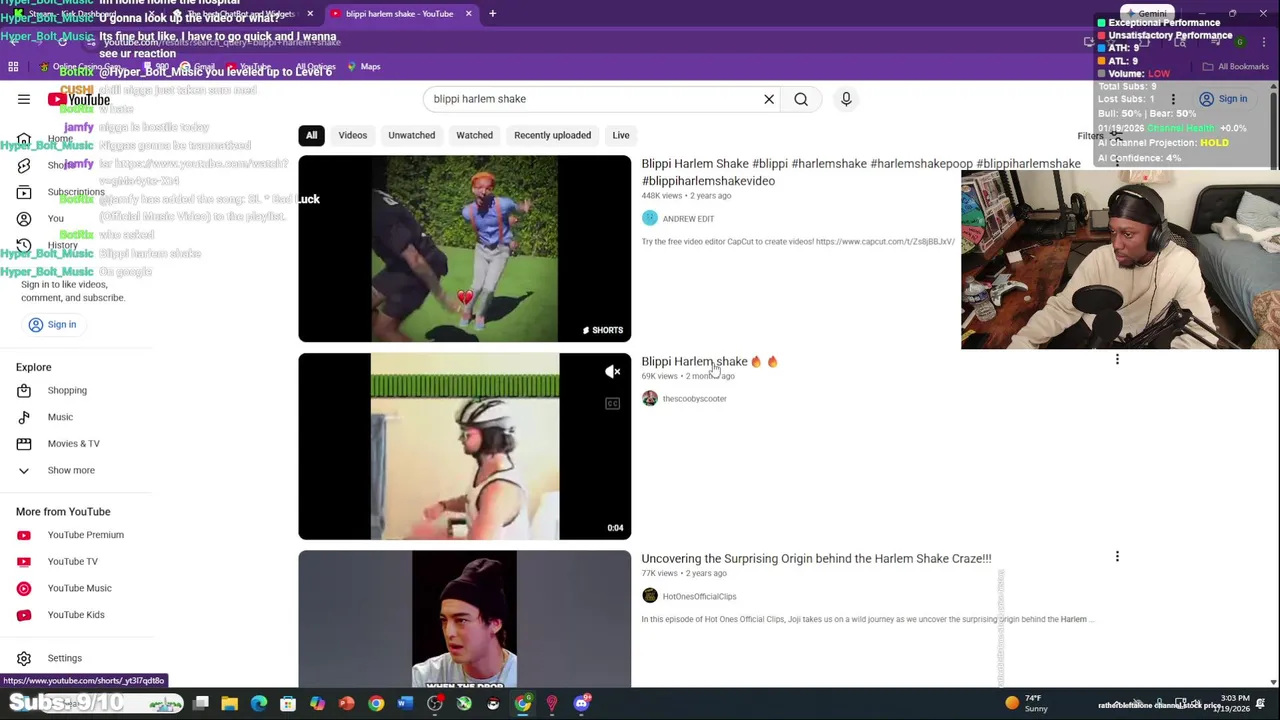Open Word from the taskbar
The height and width of the screenshot is (720, 1280).
[405, 704]
